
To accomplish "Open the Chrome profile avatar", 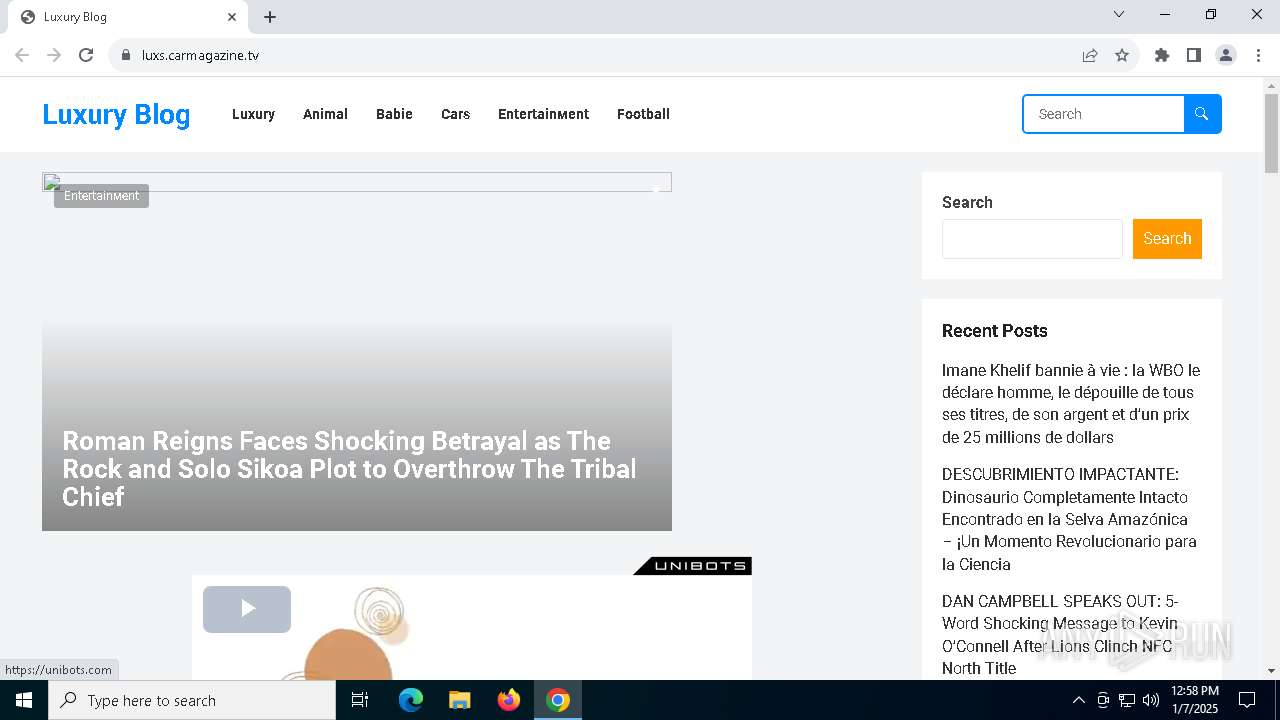I will point(1226,55).
